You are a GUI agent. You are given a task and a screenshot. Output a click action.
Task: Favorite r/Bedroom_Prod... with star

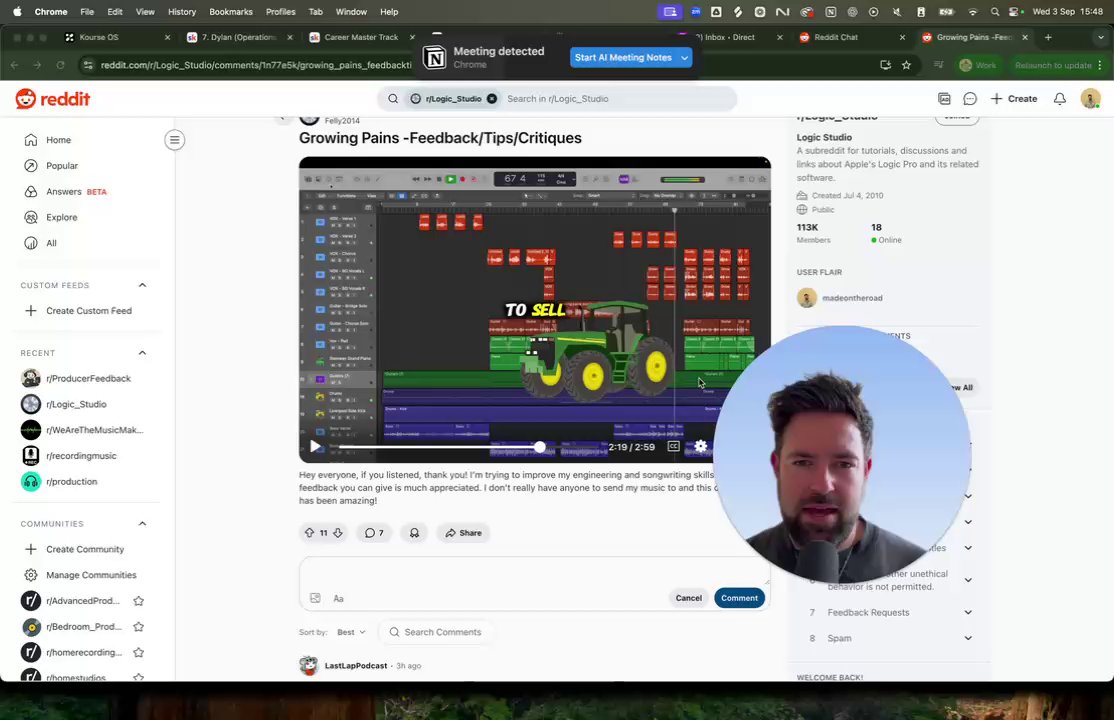coord(139,626)
